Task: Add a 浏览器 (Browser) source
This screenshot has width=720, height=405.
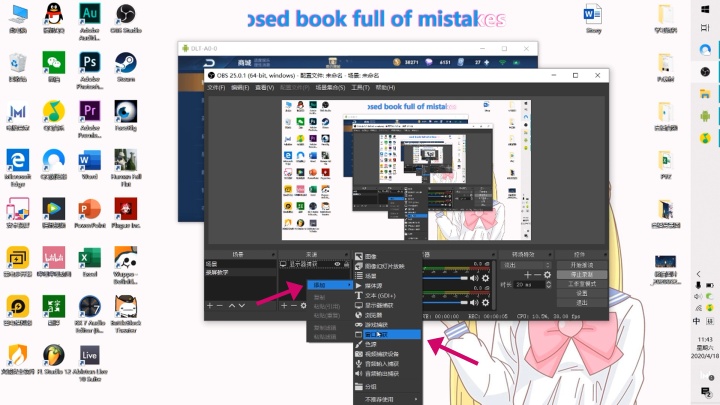Action: point(387,315)
